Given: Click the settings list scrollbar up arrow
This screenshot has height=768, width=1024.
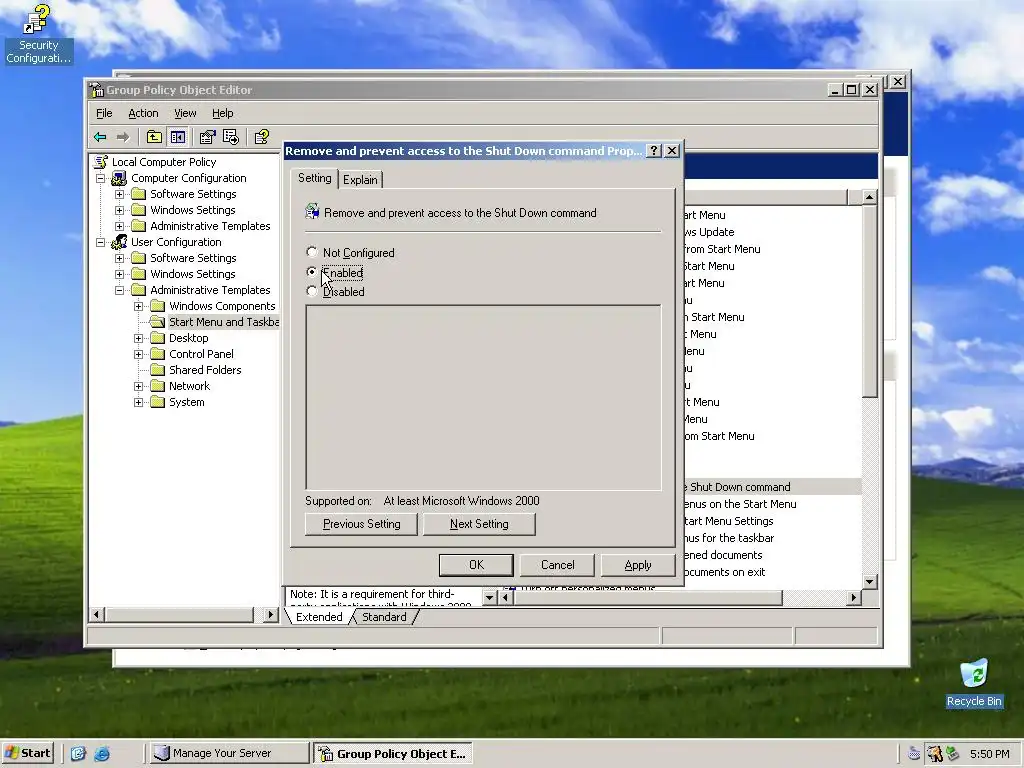Looking at the screenshot, I should click(869, 197).
